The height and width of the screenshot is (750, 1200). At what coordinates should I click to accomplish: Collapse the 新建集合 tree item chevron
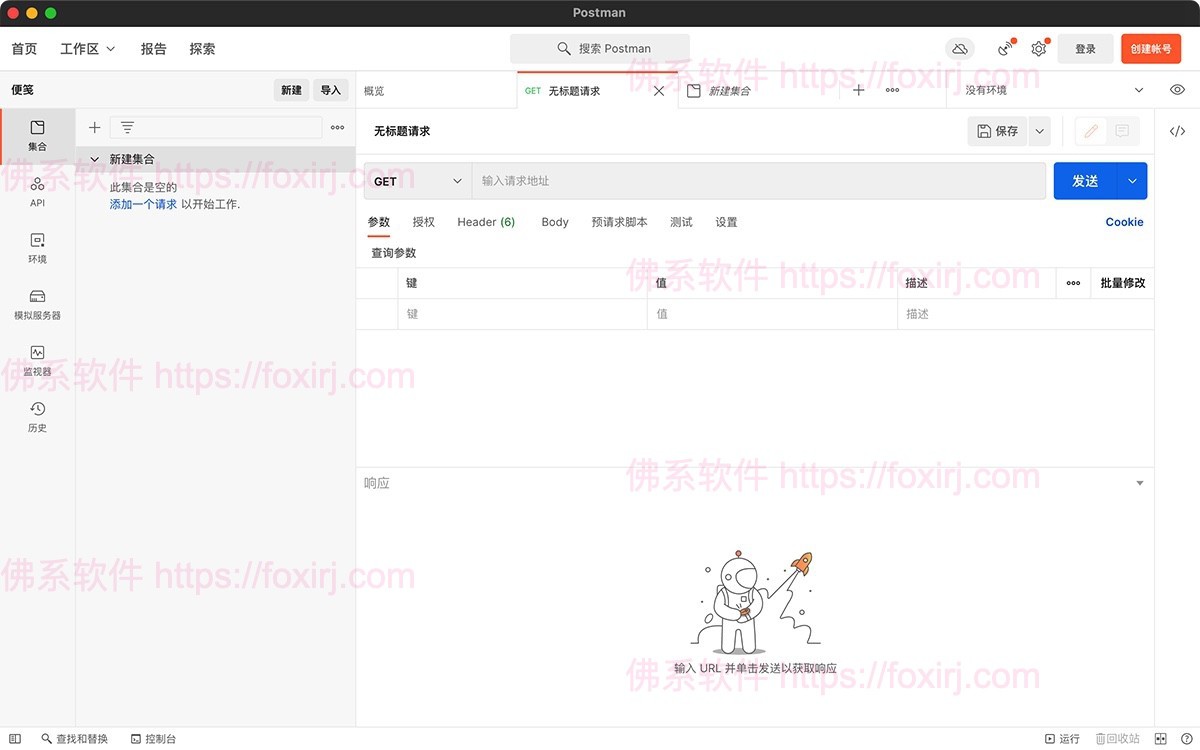click(93, 159)
